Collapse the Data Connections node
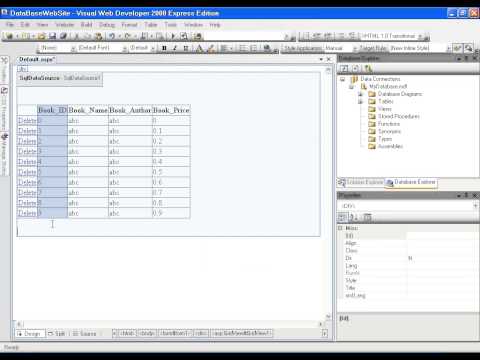The height and width of the screenshot is (360, 480). point(342,79)
